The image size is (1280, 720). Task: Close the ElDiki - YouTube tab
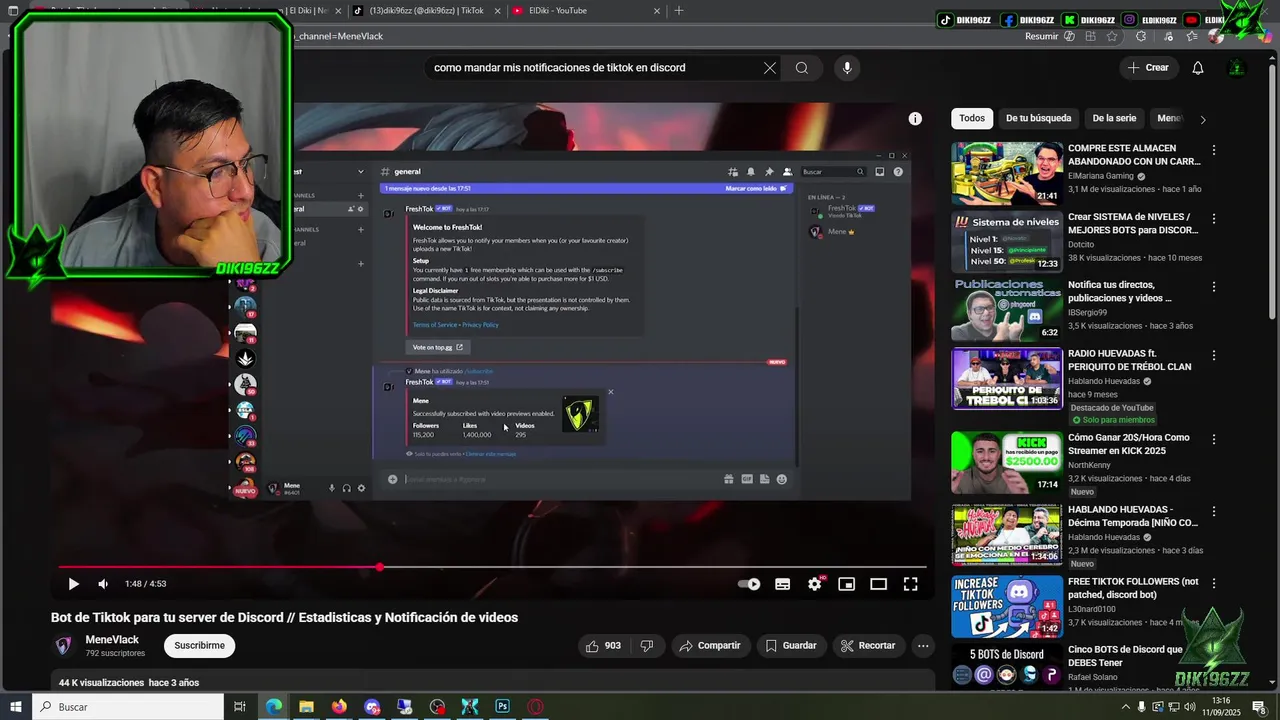click(657, 11)
